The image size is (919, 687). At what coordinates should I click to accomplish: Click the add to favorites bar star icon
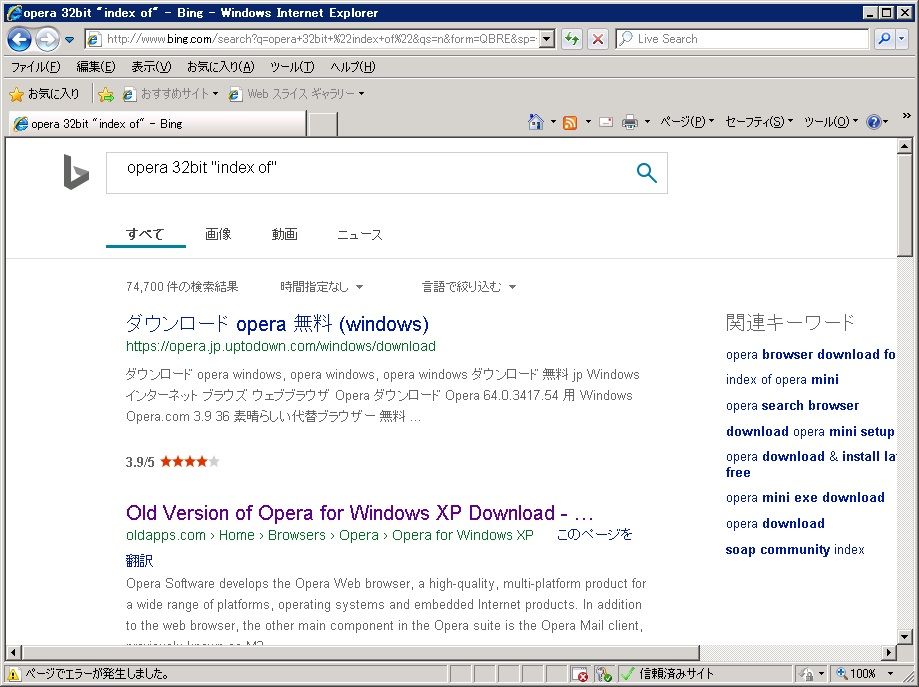pos(106,94)
